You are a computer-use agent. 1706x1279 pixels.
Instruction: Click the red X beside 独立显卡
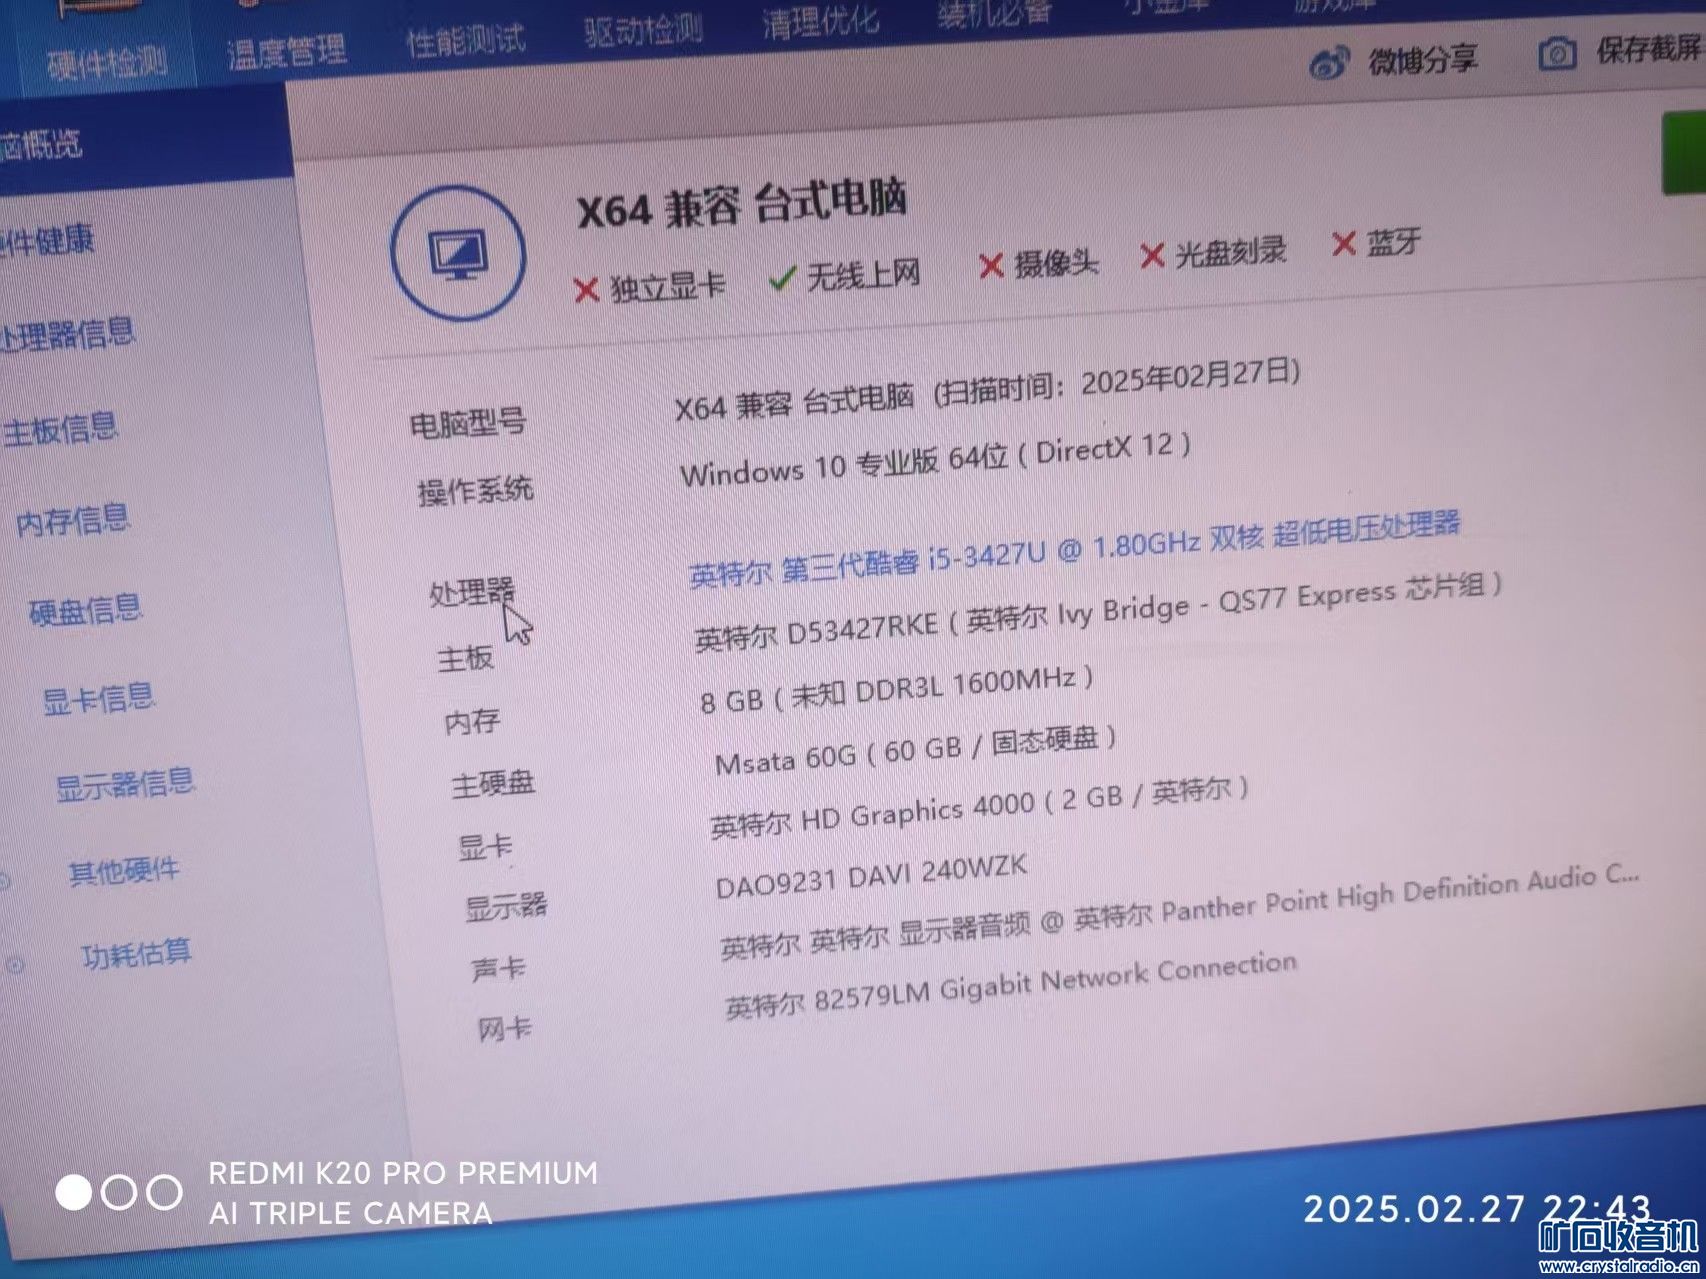tap(586, 290)
